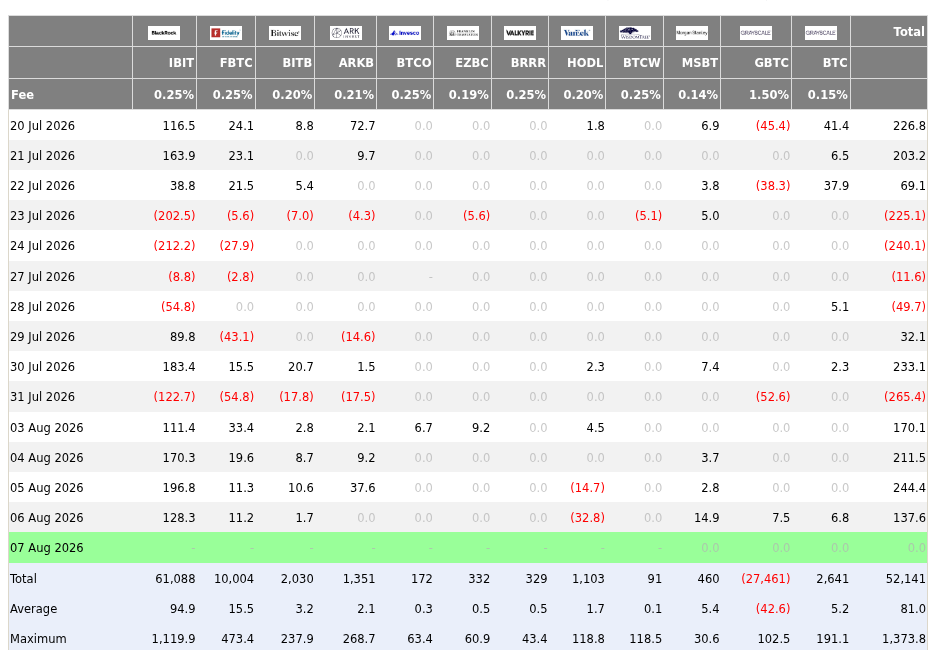Select the Franklin Templeton logo above EZBC

pos(463,32)
